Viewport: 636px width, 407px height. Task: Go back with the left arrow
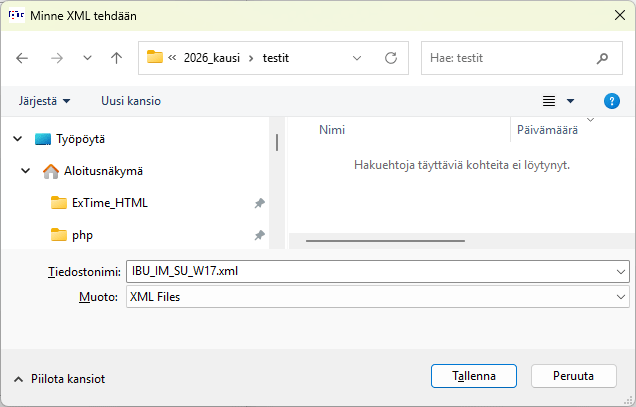click(x=23, y=58)
